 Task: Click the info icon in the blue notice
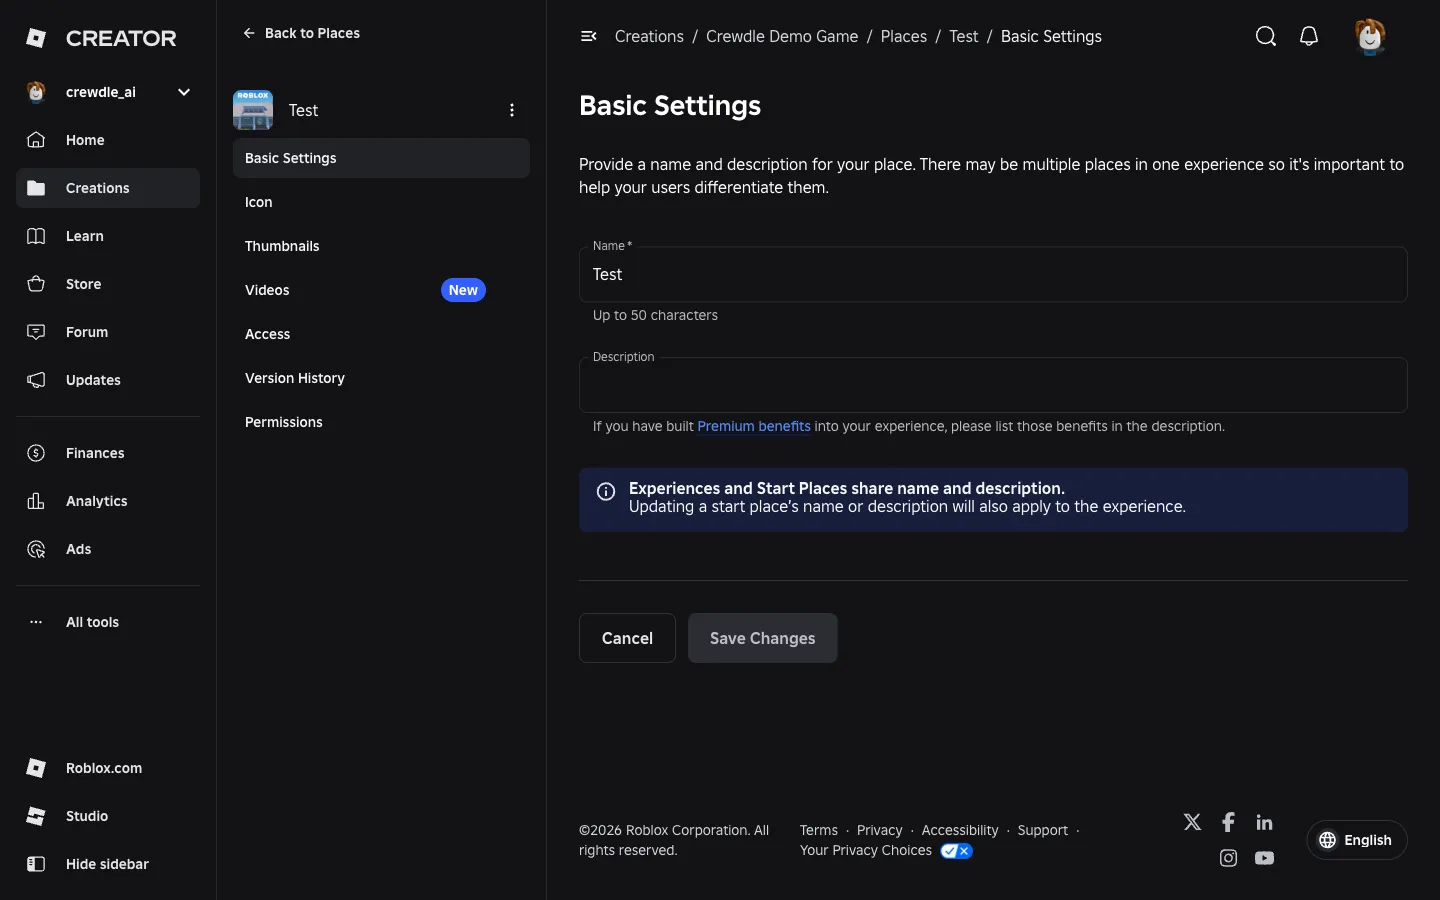pyautogui.click(x=606, y=491)
